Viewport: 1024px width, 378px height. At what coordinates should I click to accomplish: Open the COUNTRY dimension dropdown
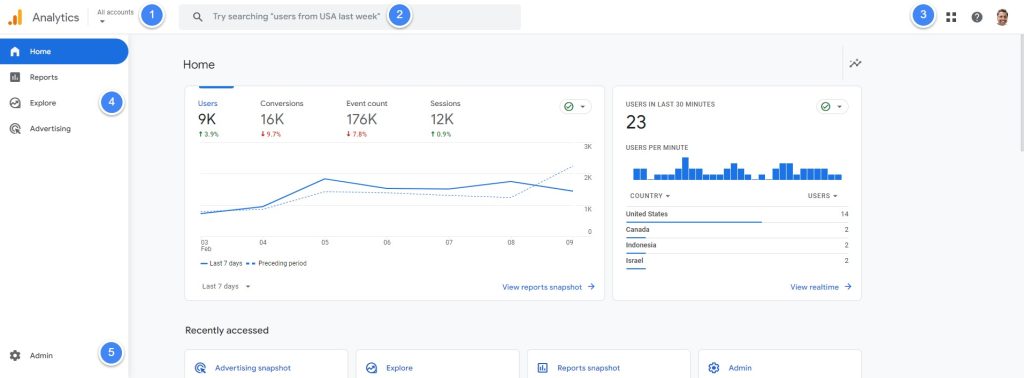click(x=650, y=196)
